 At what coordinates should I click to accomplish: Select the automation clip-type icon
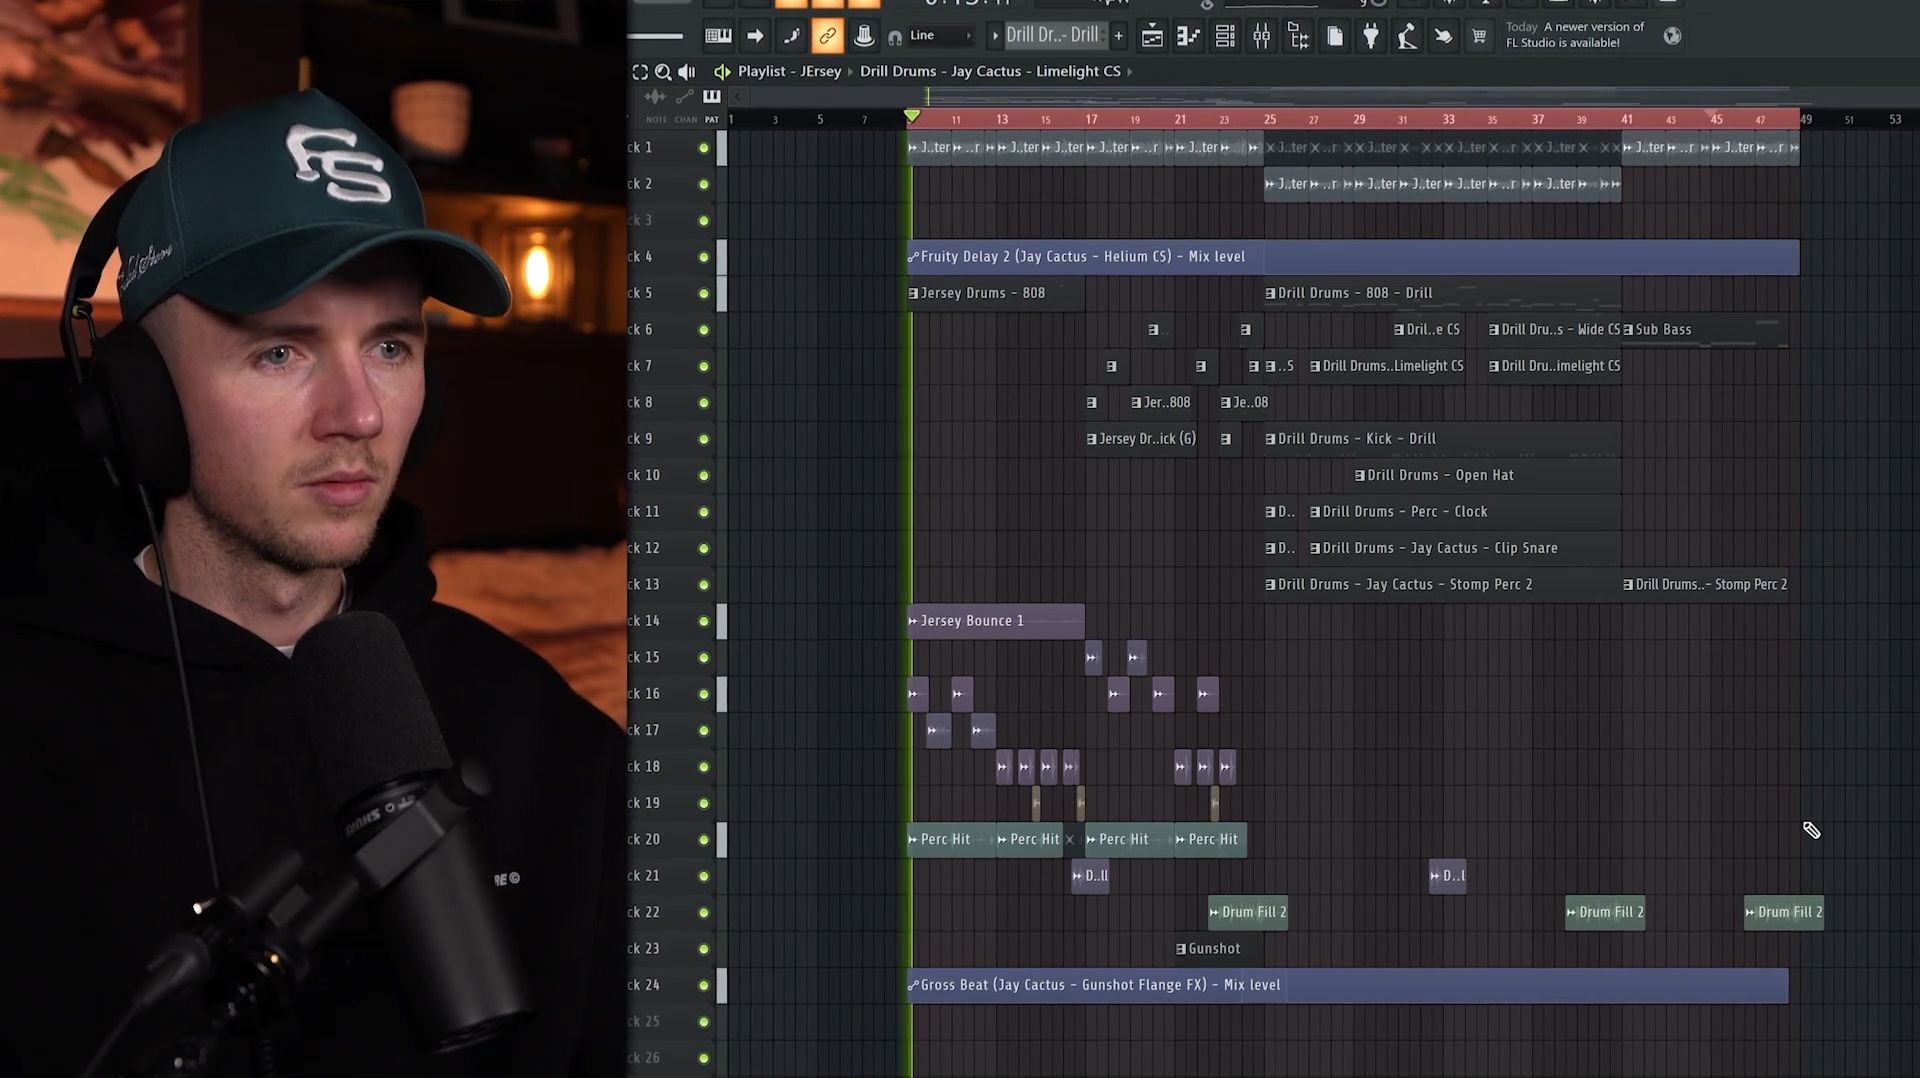(684, 97)
